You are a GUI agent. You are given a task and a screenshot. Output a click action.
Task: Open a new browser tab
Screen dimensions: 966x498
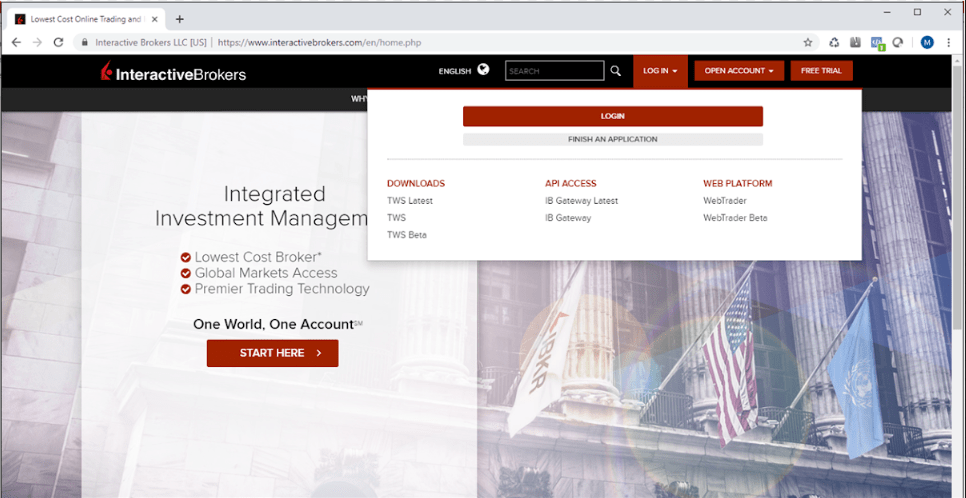(x=179, y=19)
